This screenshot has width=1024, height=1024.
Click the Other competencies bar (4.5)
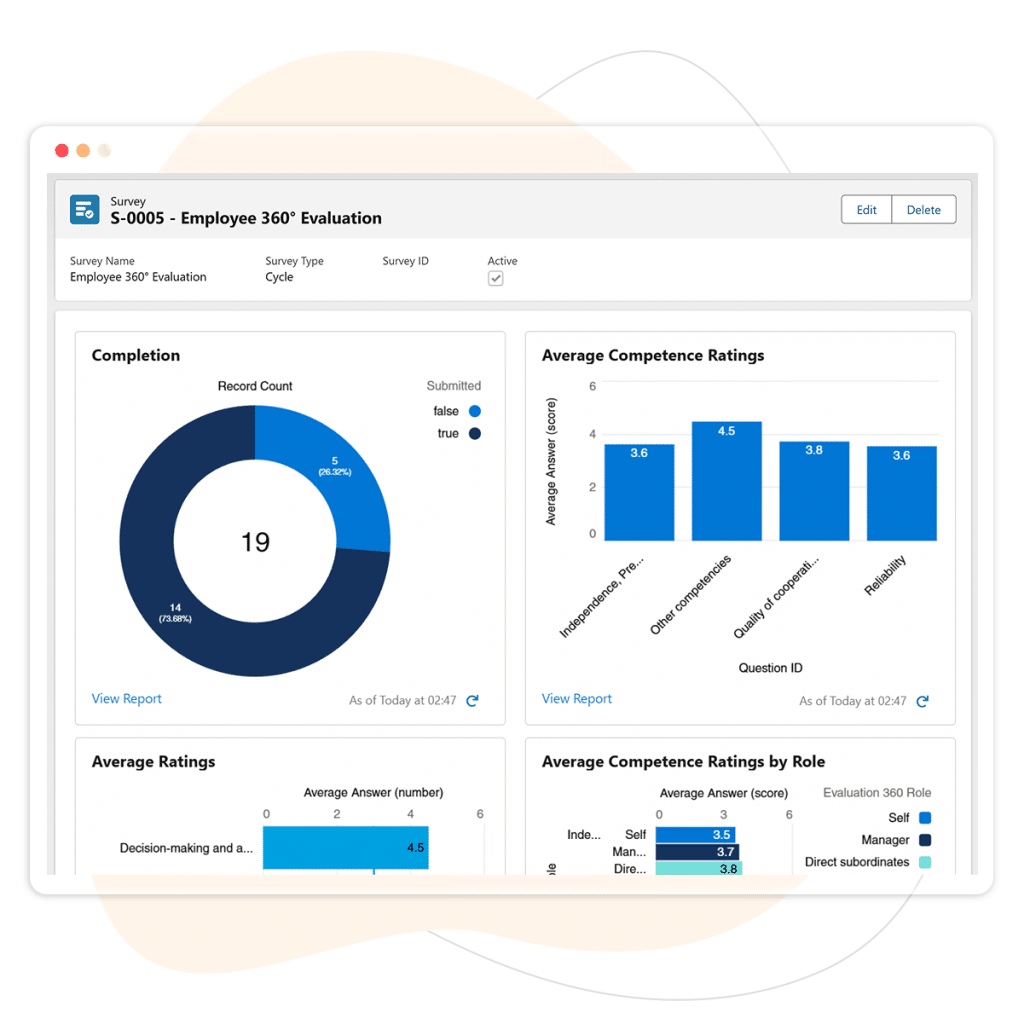point(726,482)
